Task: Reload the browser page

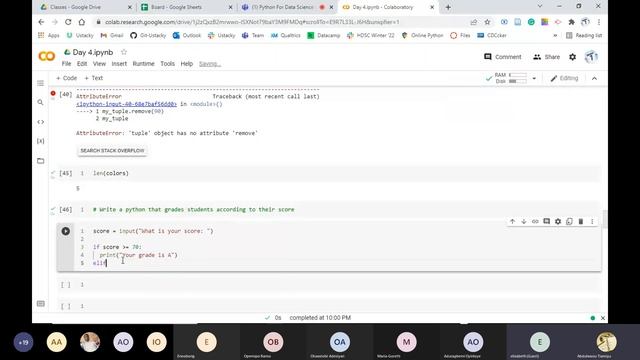Action: coord(68,22)
